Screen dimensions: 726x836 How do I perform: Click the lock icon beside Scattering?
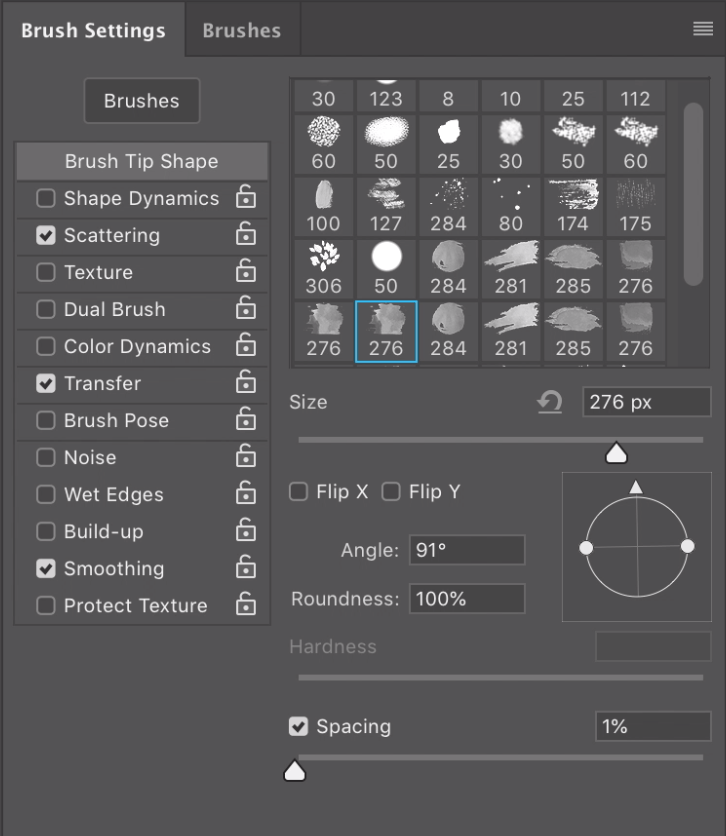click(x=245, y=235)
